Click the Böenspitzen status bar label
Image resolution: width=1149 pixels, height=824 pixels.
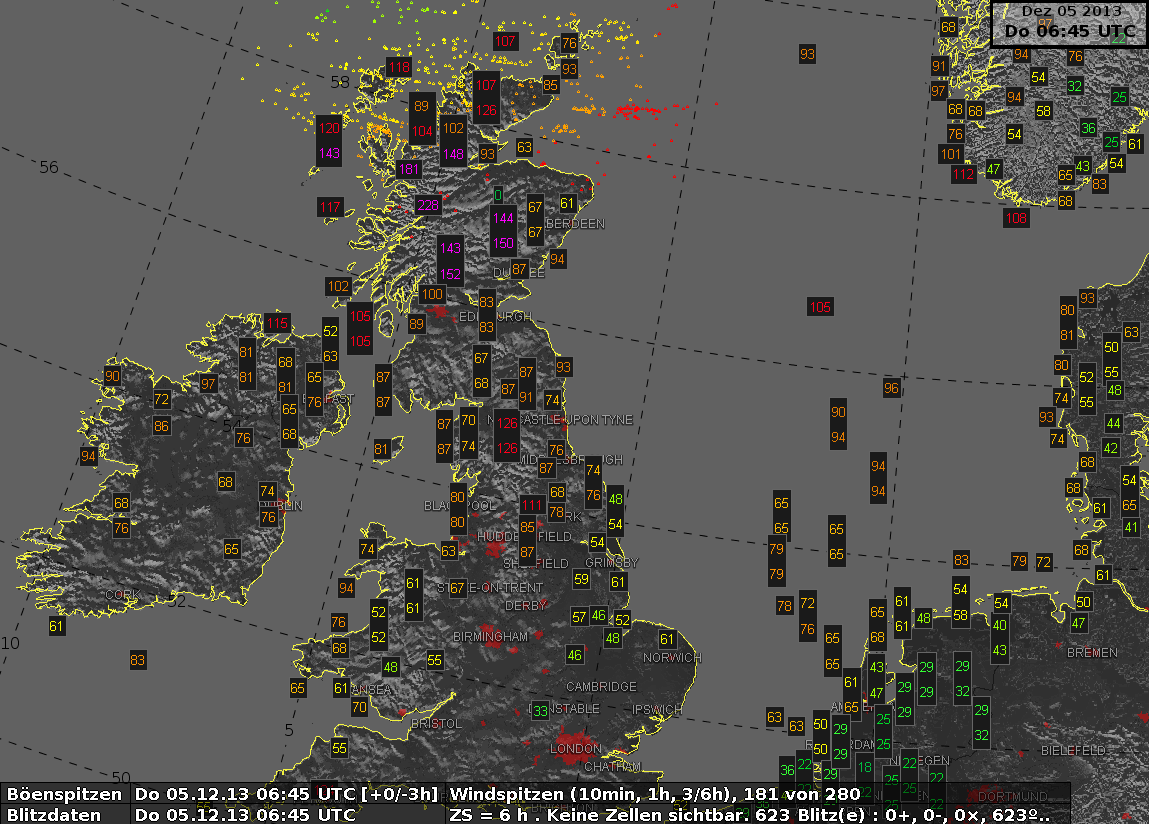click(65, 794)
